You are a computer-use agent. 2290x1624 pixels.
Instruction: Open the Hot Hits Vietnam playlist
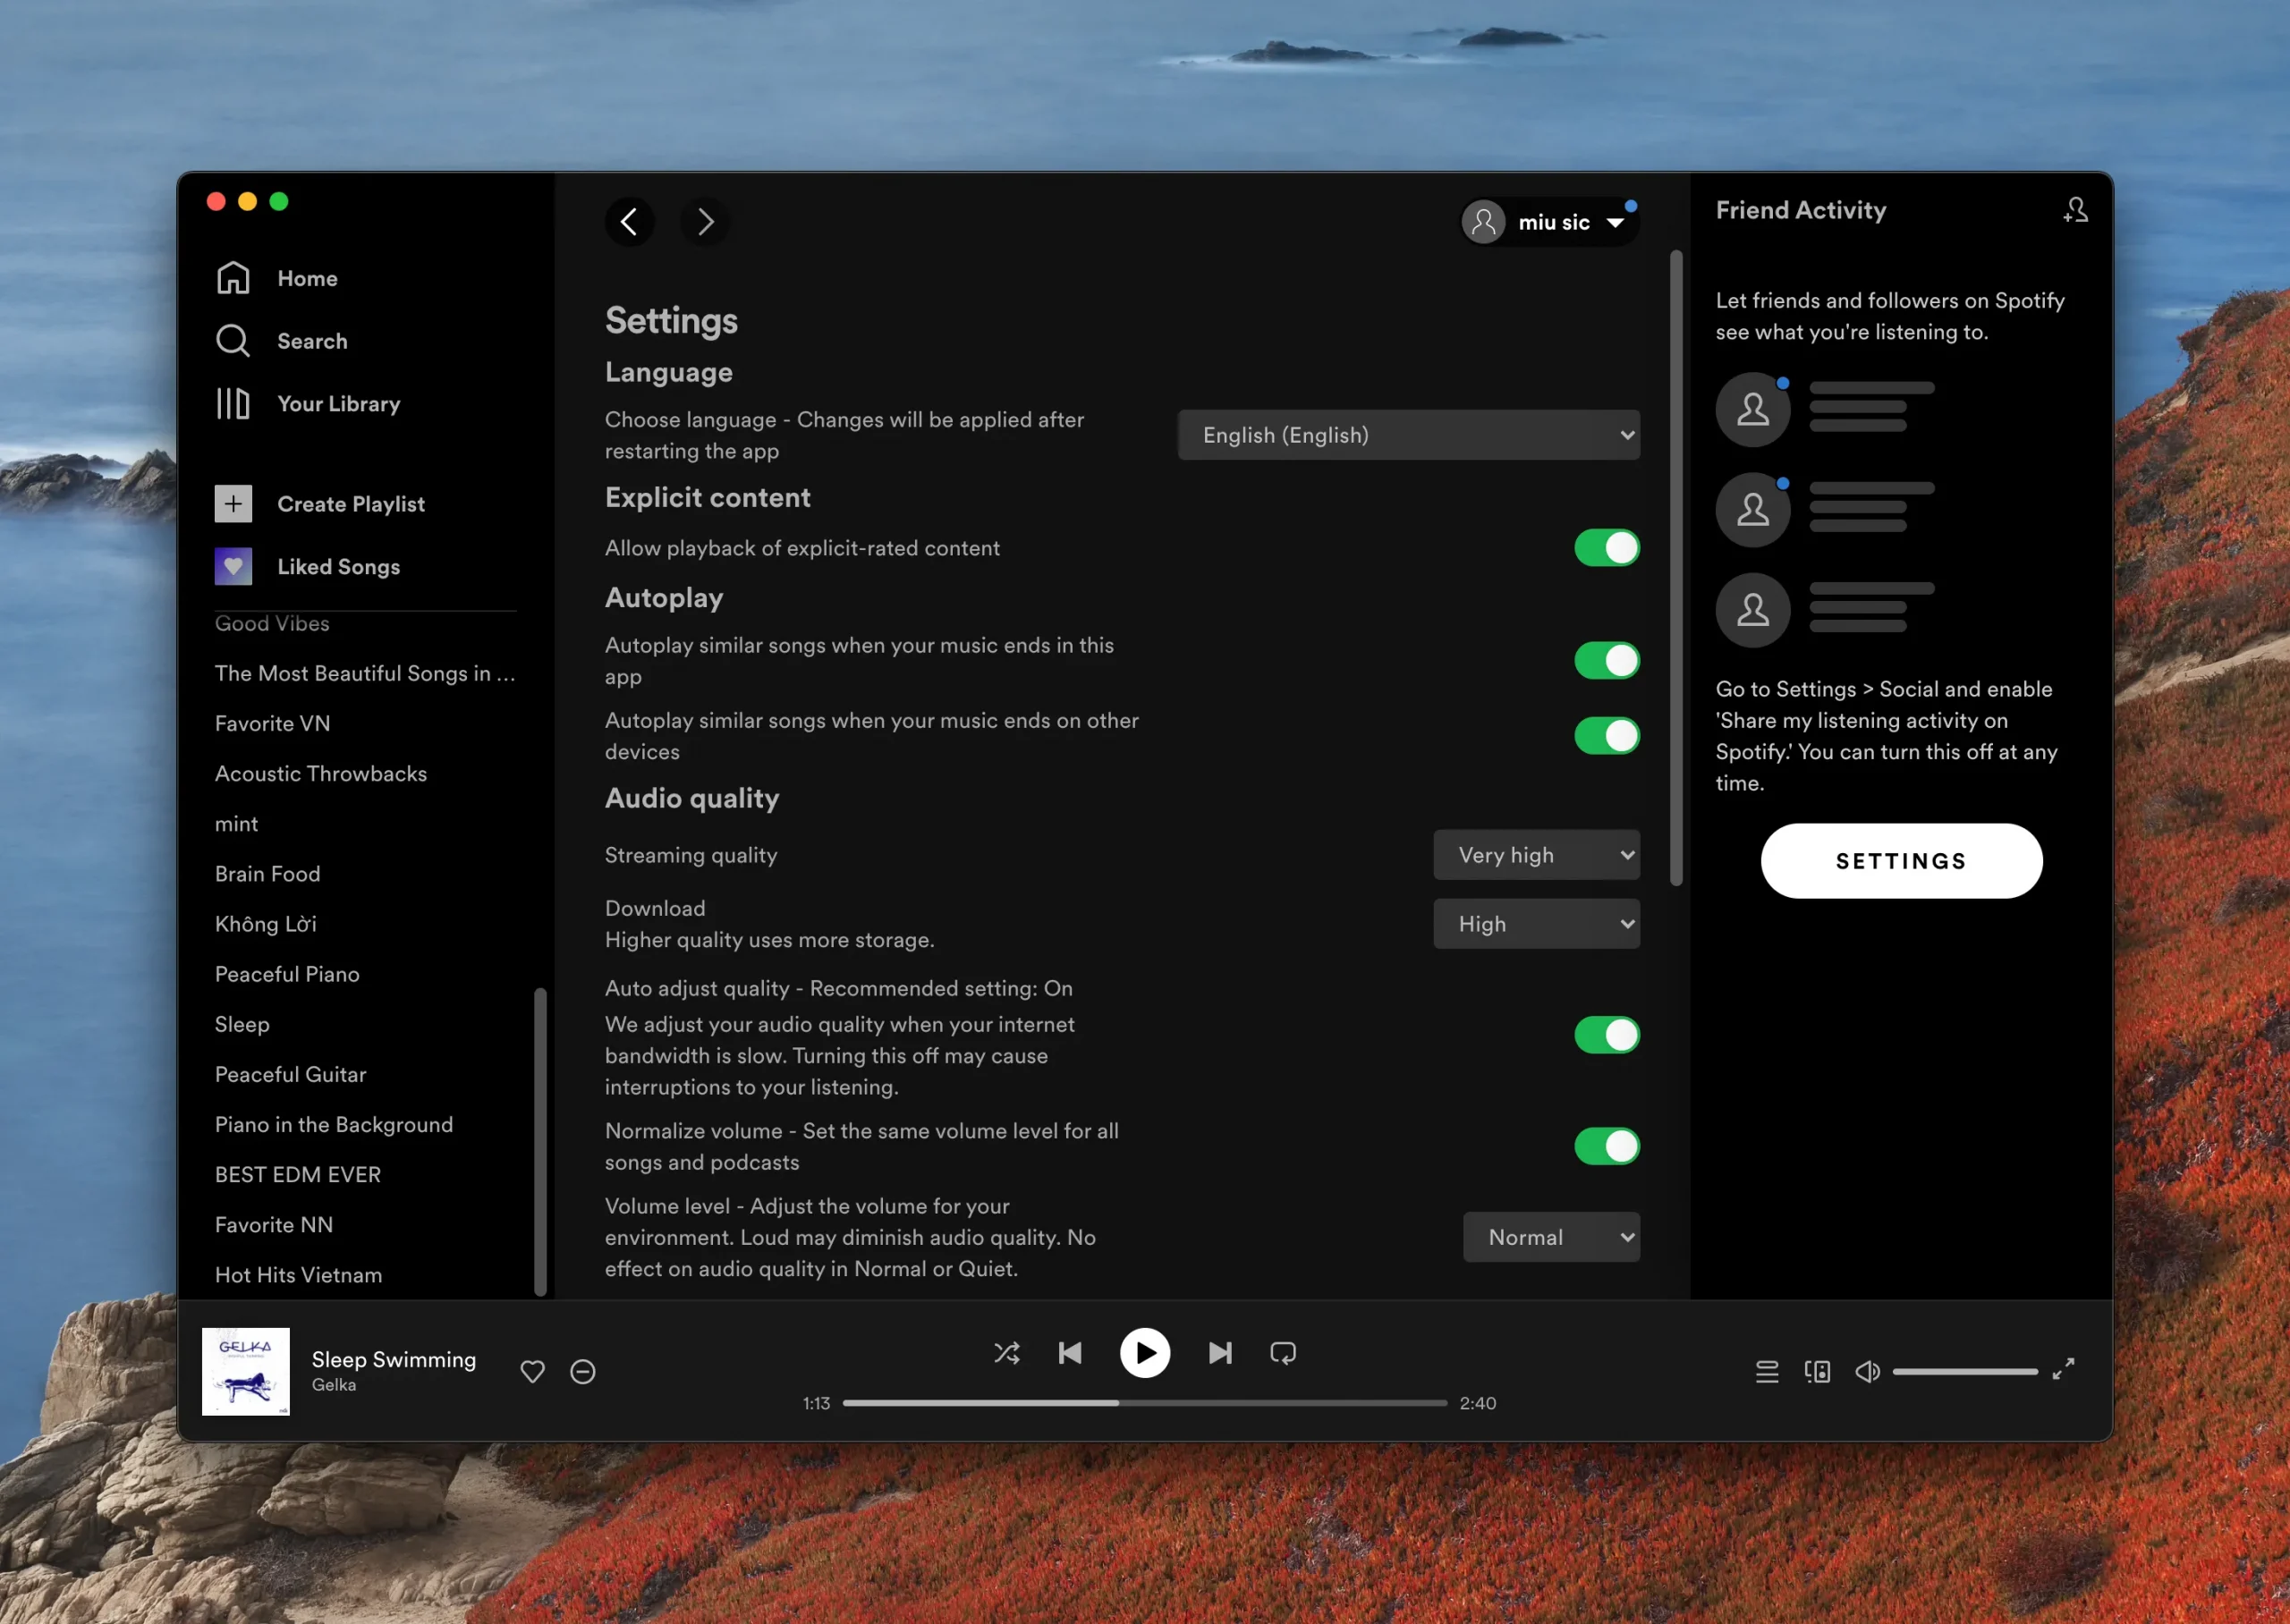298,1275
